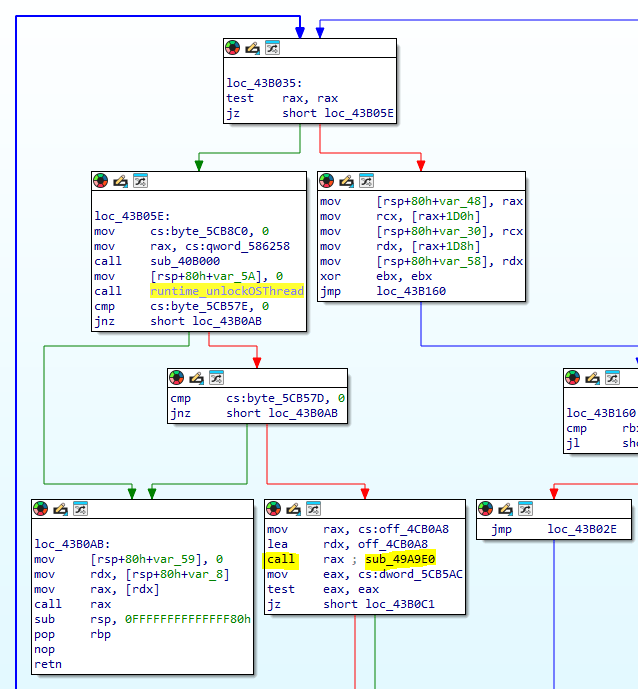Viewport: 638px width, 689px height.
Task: Click pencil icon of node with xor ebx, ebx
Action: coord(346,181)
